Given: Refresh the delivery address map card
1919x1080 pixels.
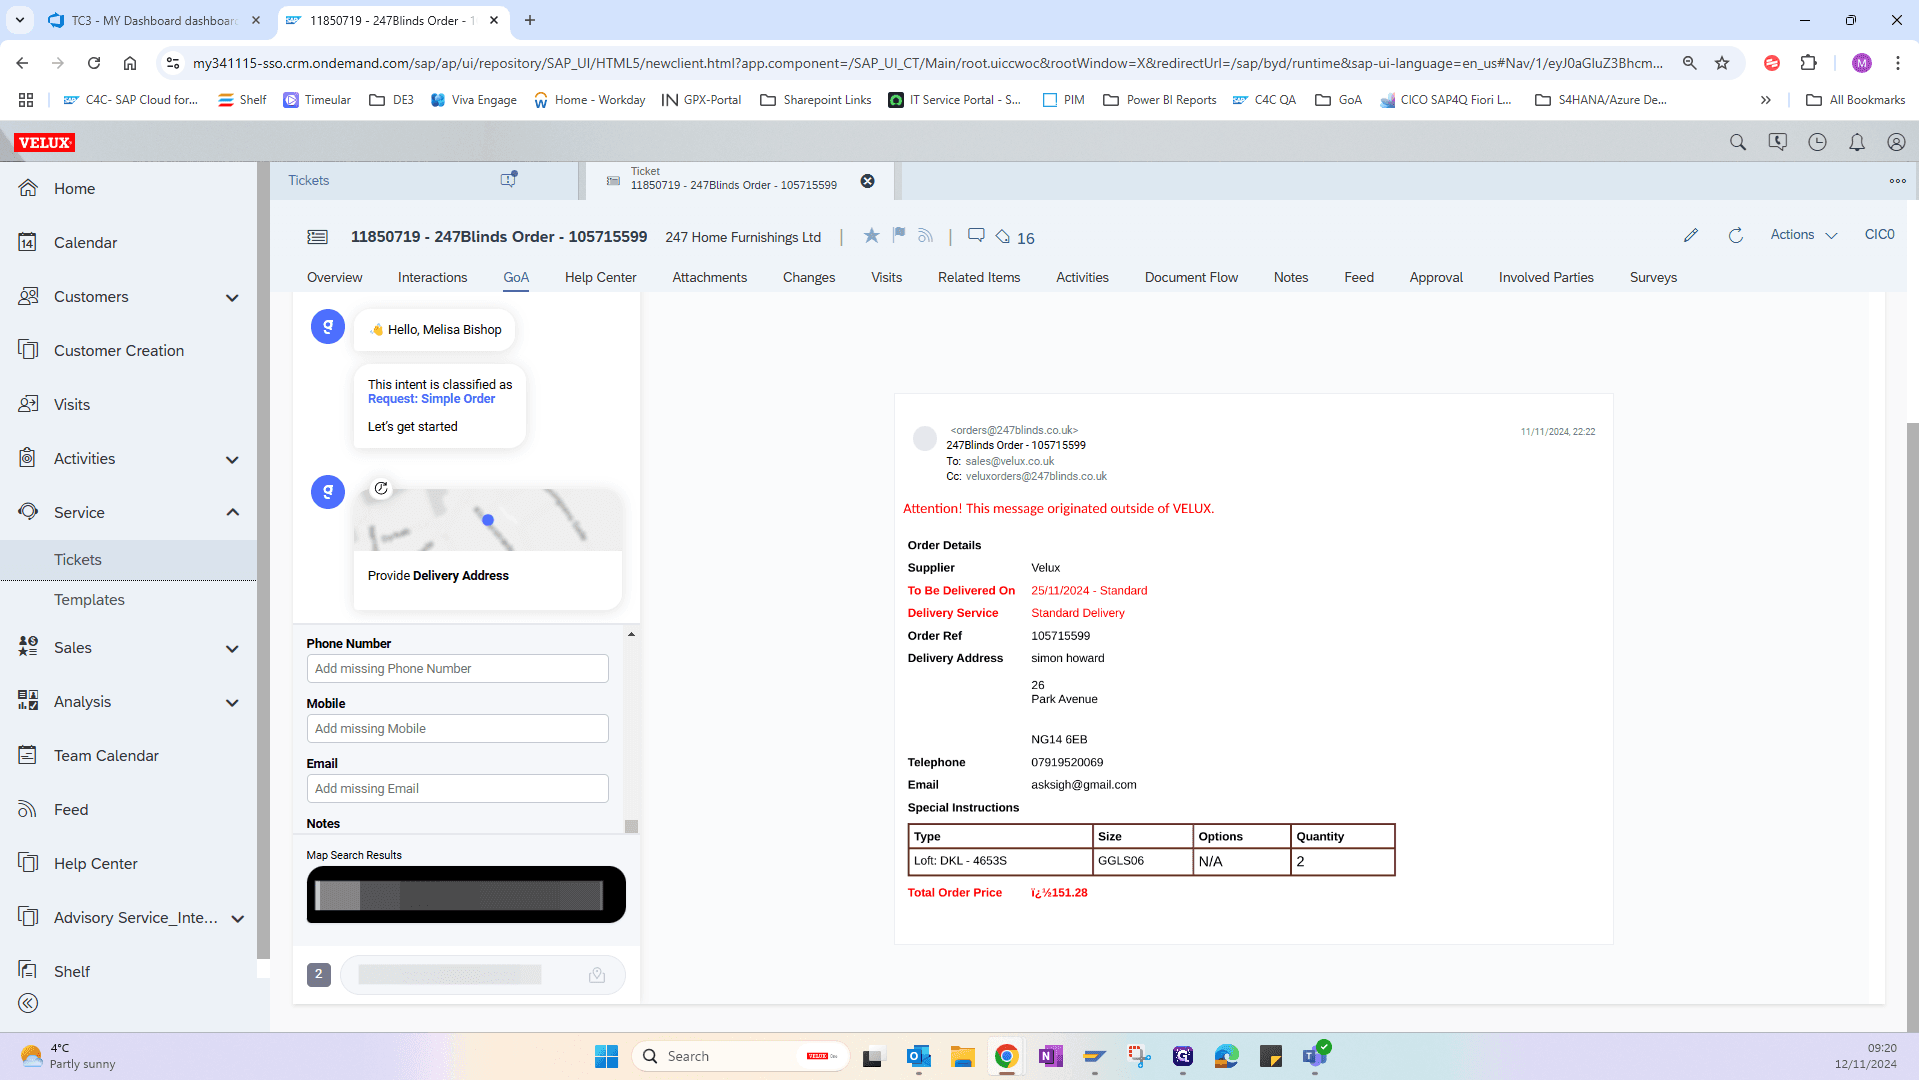Looking at the screenshot, I should coord(381,488).
